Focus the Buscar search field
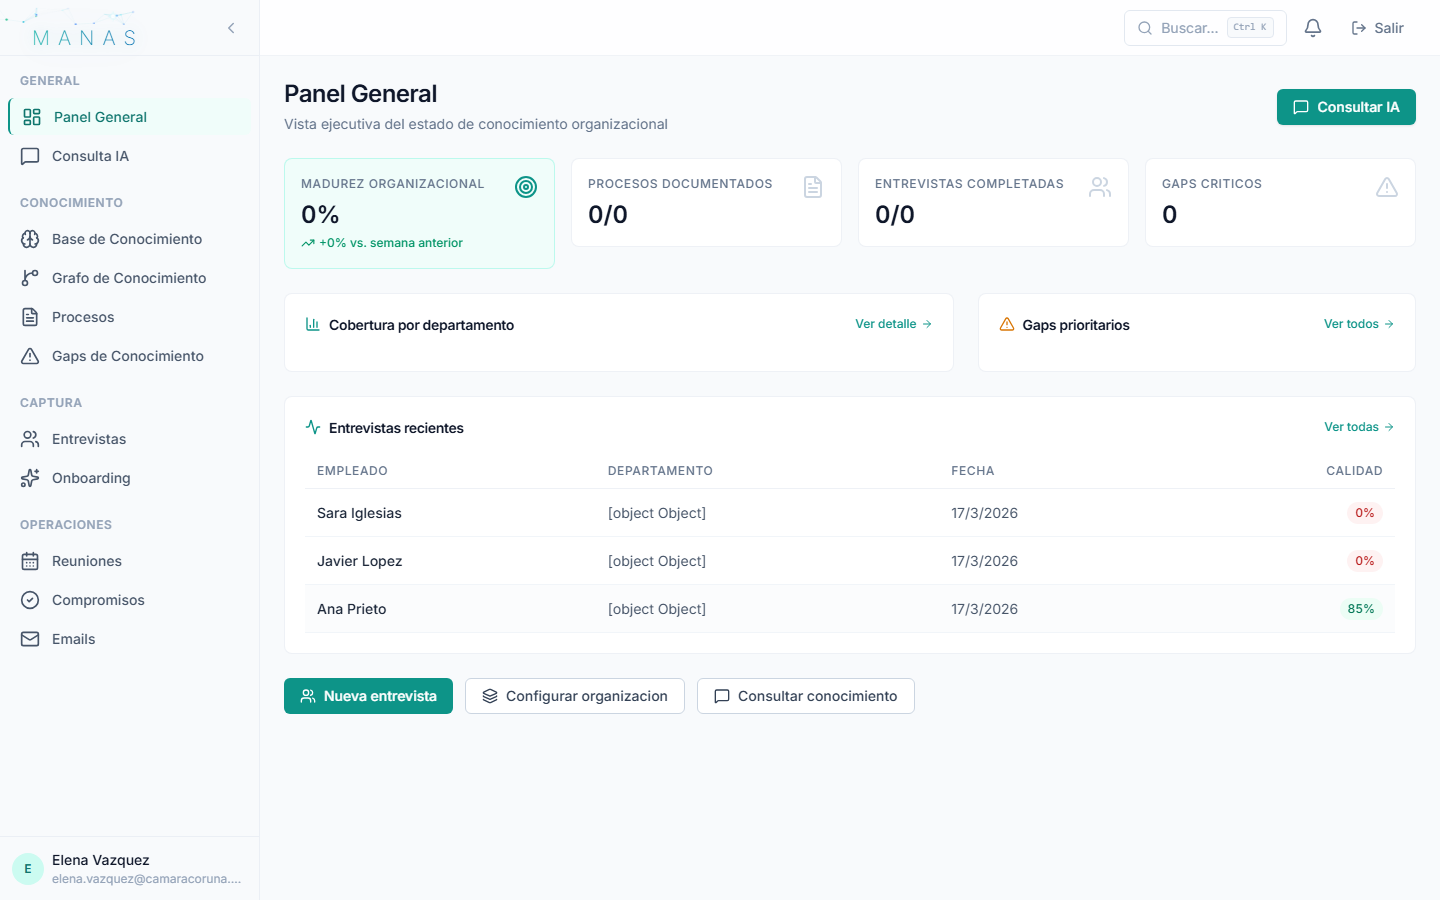Screen dimensions: 1440x900 click(x=1190, y=28)
